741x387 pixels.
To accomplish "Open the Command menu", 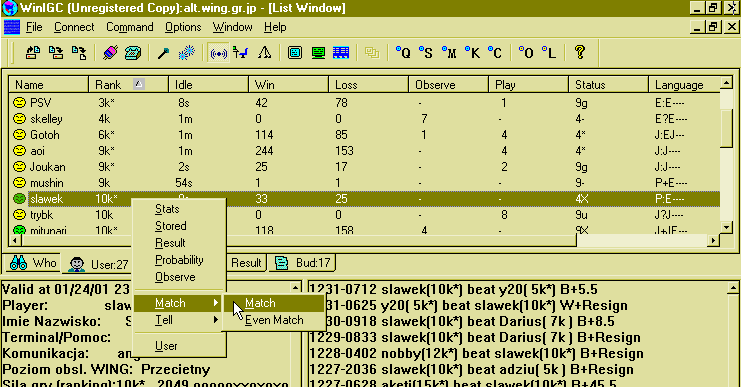I will point(129,27).
